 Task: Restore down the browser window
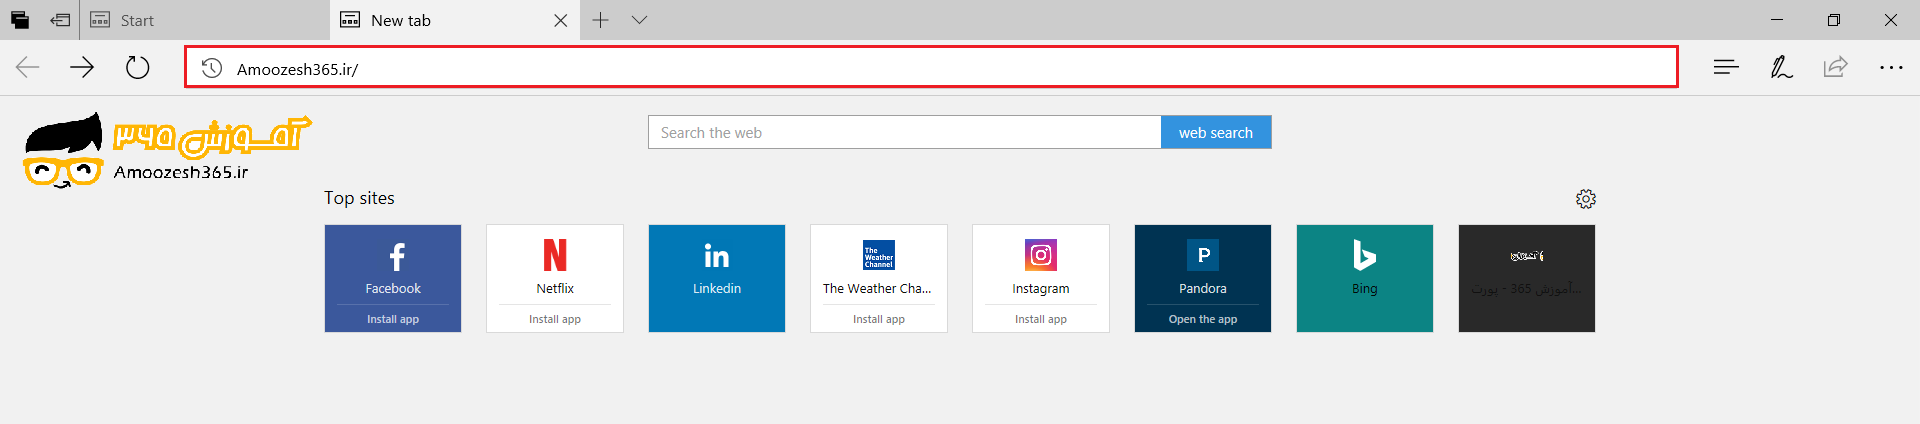click(x=1834, y=20)
